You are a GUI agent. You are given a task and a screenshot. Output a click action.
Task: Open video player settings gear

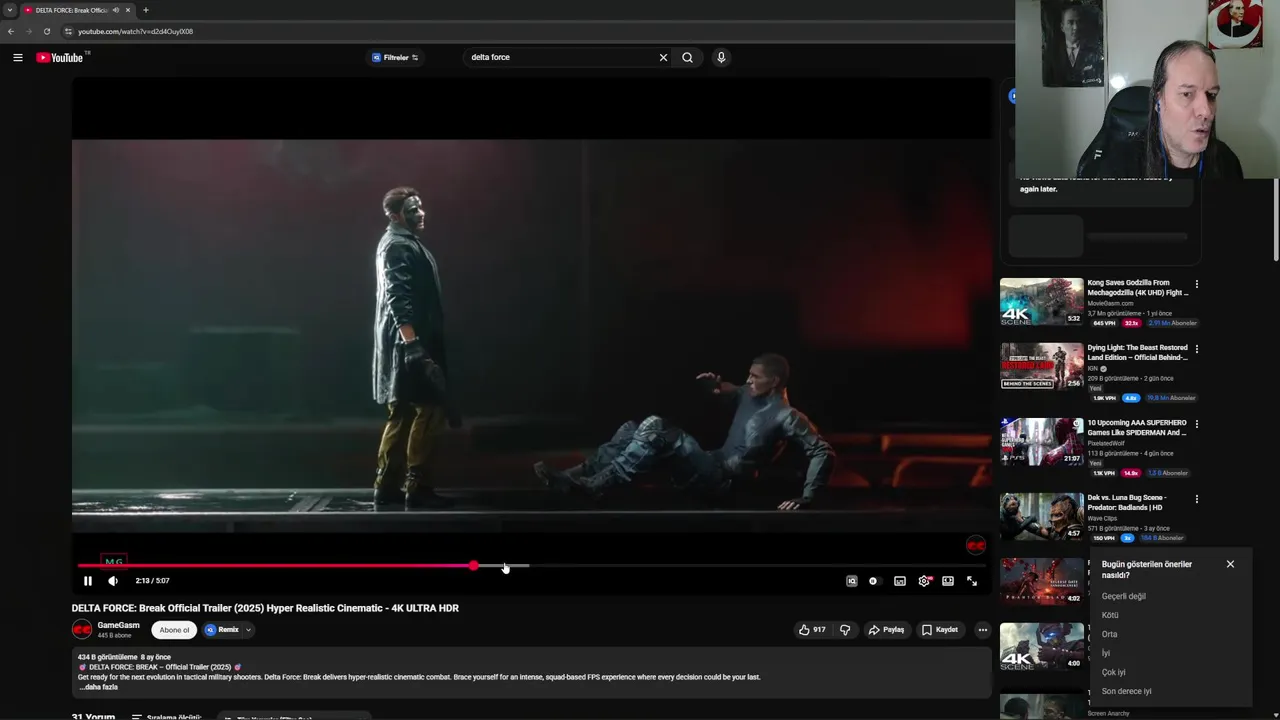click(924, 581)
